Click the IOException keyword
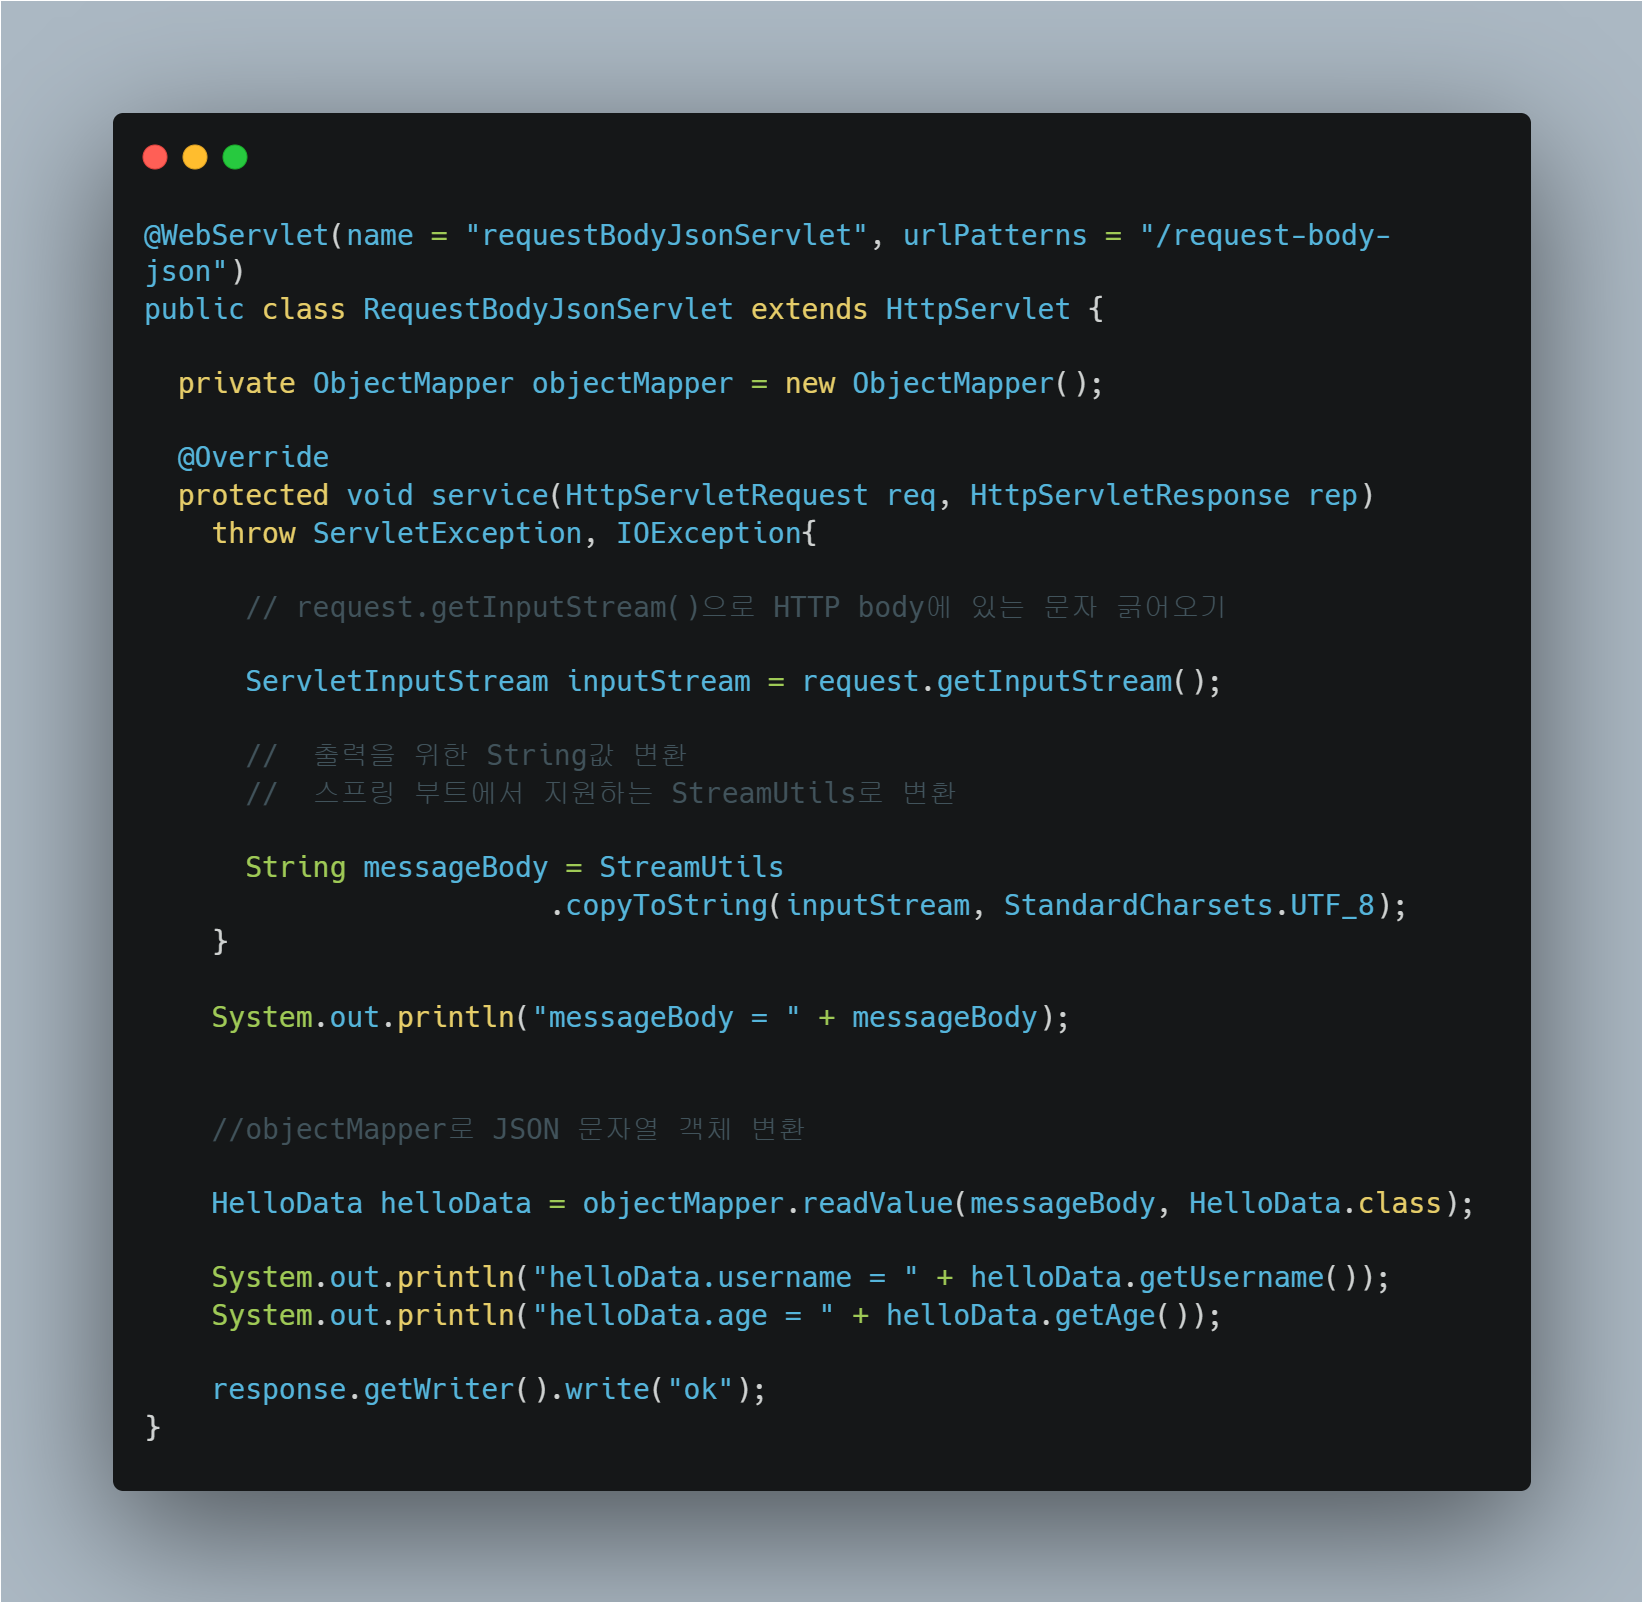Screen dimensions: 1642x1602 (x=708, y=533)
